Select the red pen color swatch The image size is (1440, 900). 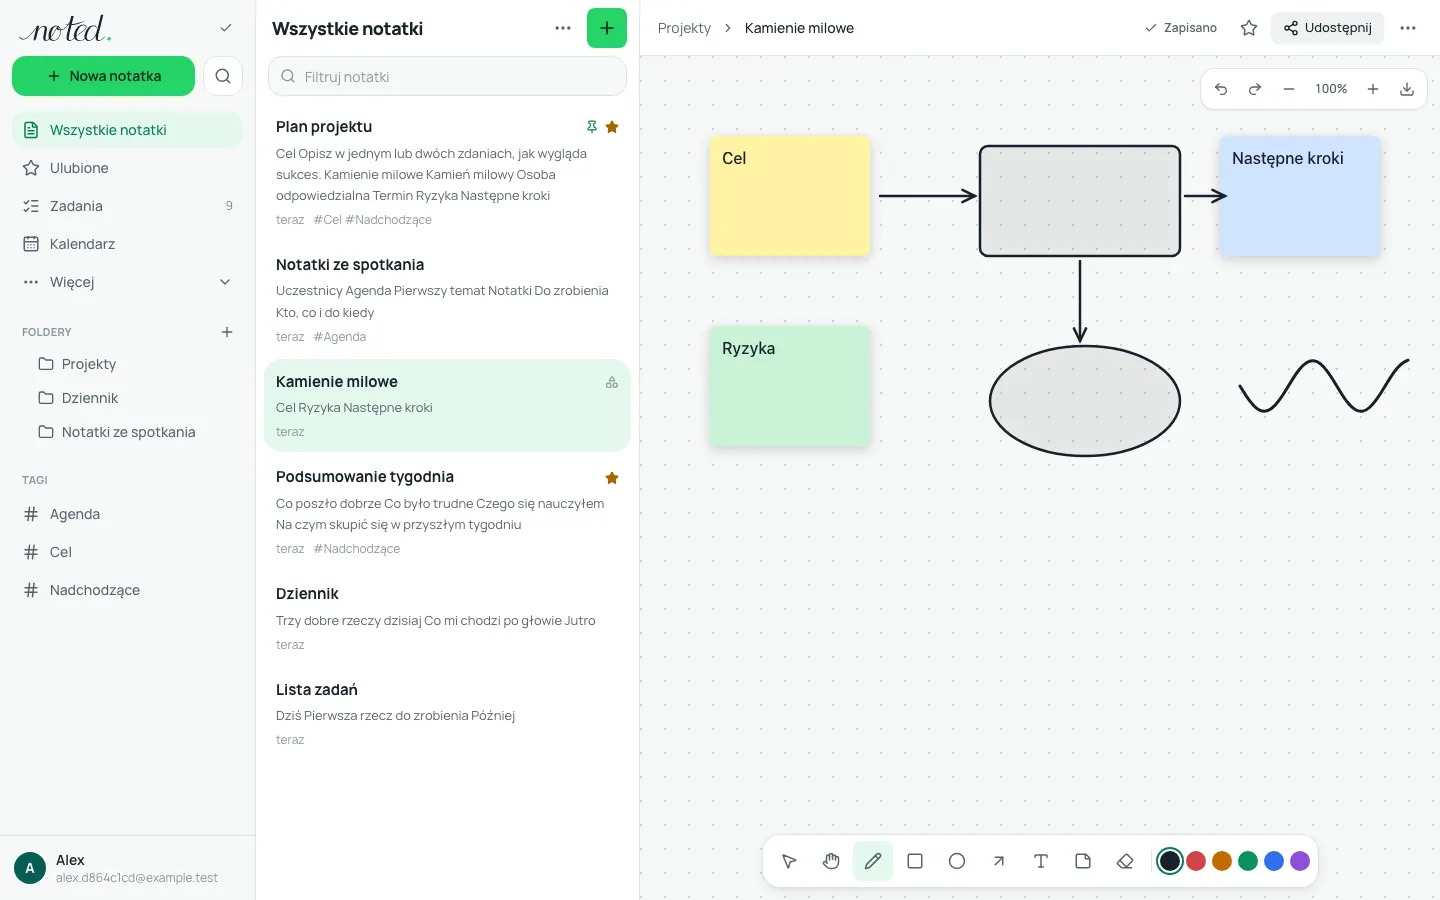click(x=1196, y=861)
